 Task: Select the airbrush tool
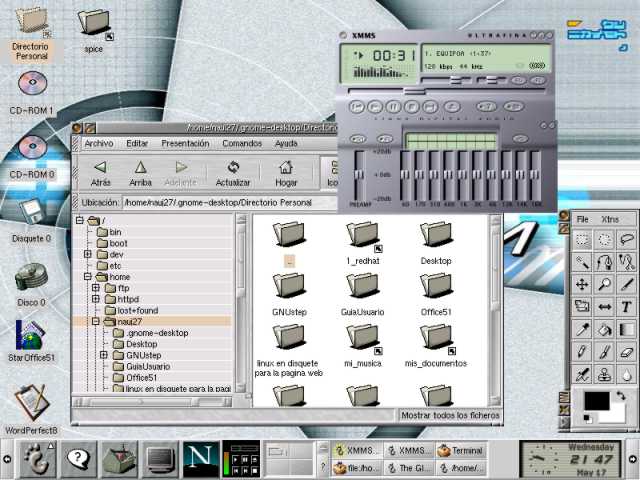click(582, 374)
